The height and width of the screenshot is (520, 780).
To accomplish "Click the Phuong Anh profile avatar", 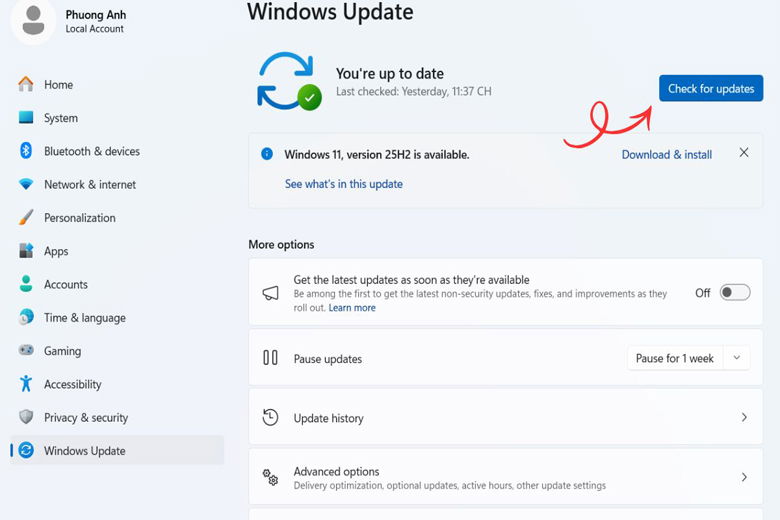I will click(33, 21).
